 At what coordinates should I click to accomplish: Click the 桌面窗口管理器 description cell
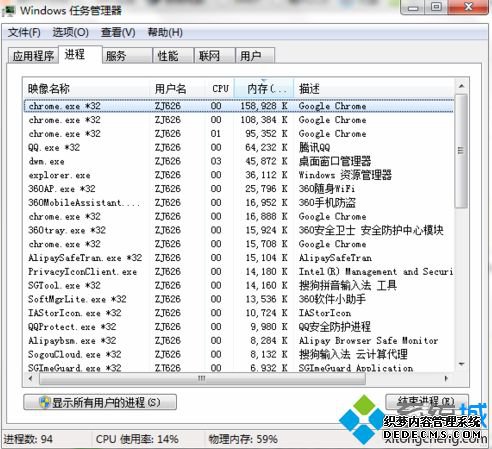coord(335,161)
